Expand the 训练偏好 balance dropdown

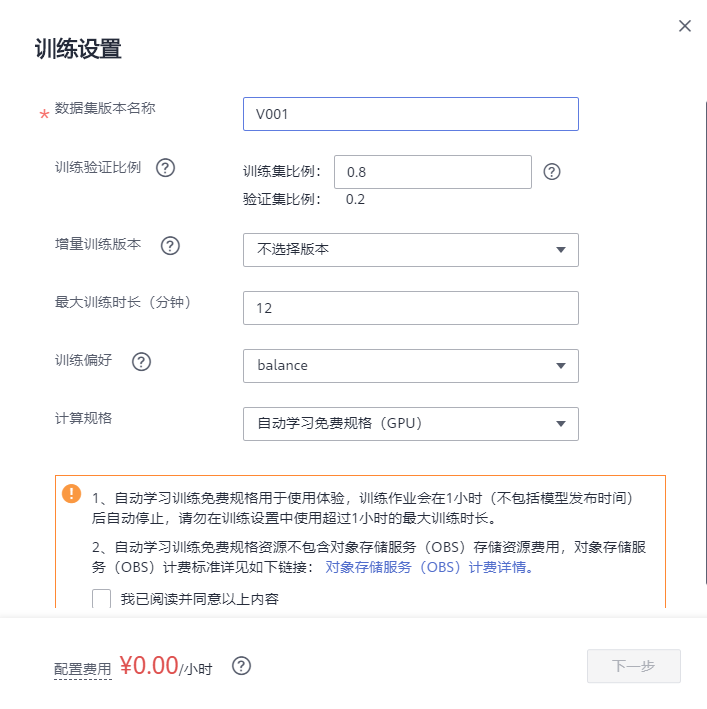[410, 366]
